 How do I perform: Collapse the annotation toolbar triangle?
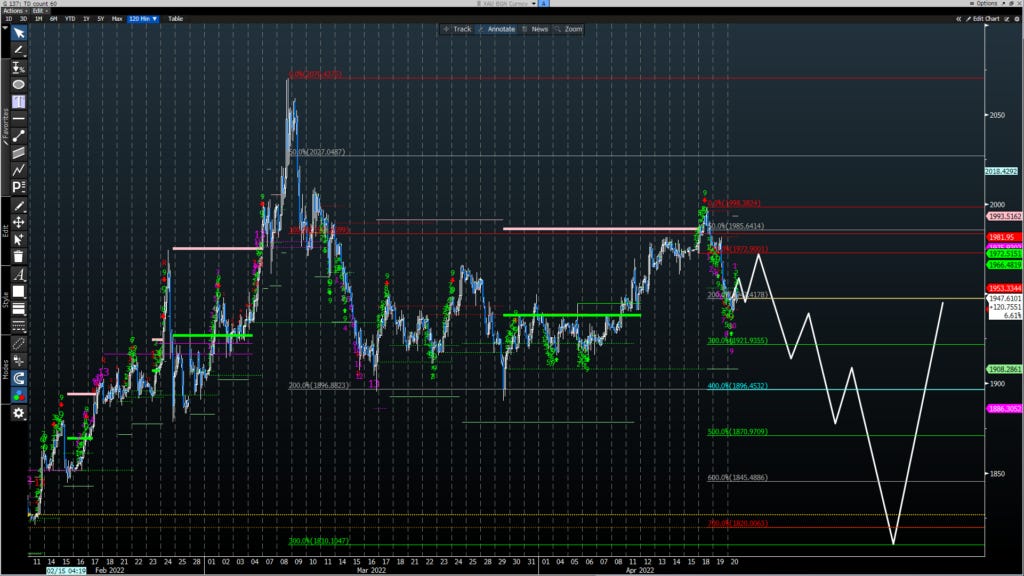click(x=5, y=28)
